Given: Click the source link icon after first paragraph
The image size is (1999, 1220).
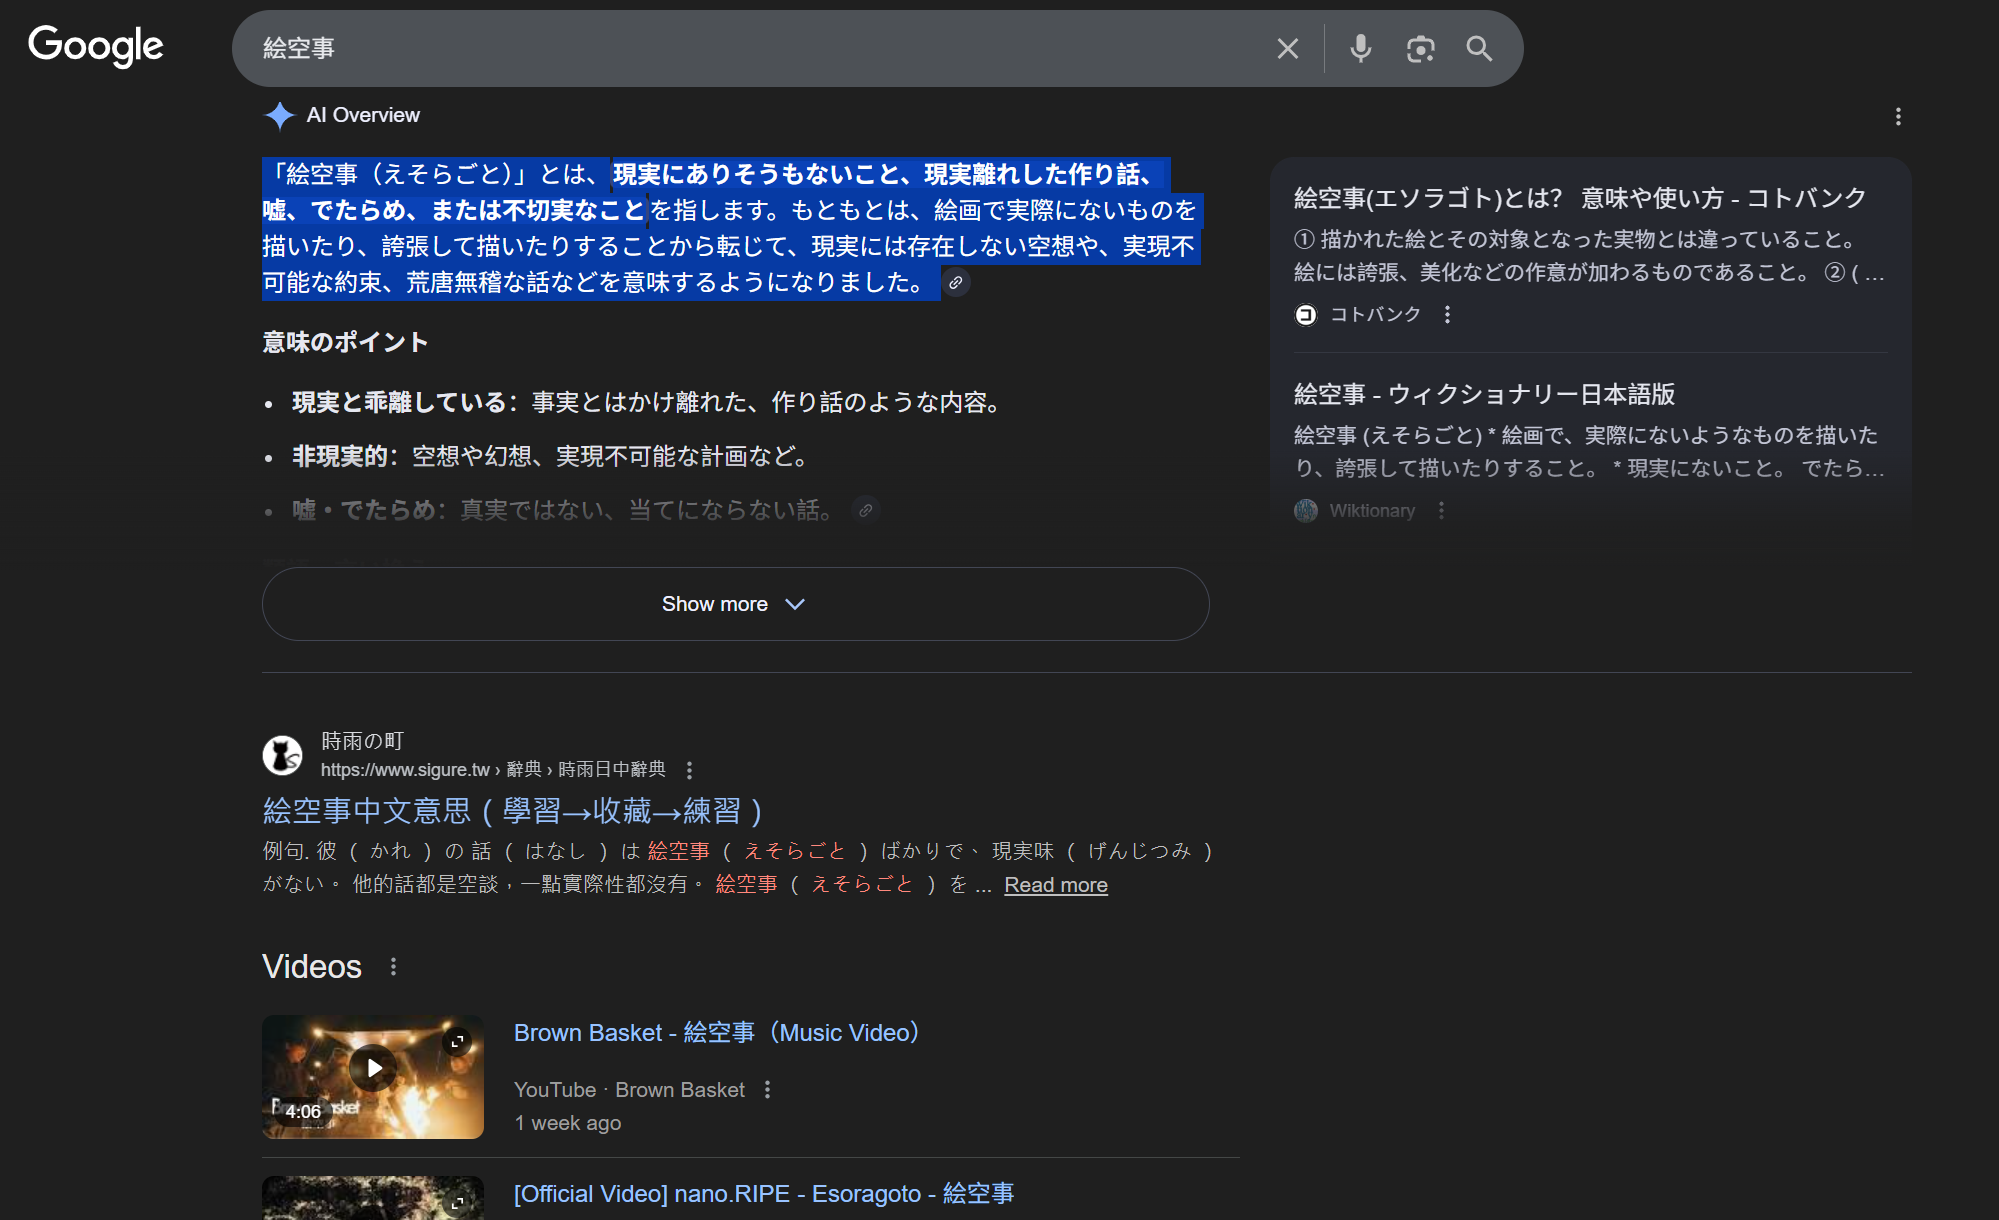Looking at the screenshot, I should 955,283.
